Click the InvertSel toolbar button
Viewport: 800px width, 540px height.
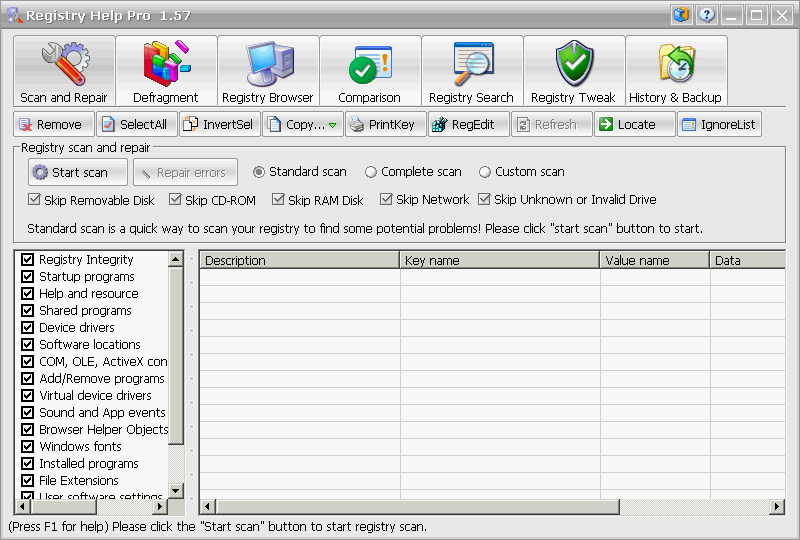[x=220, y=125]
